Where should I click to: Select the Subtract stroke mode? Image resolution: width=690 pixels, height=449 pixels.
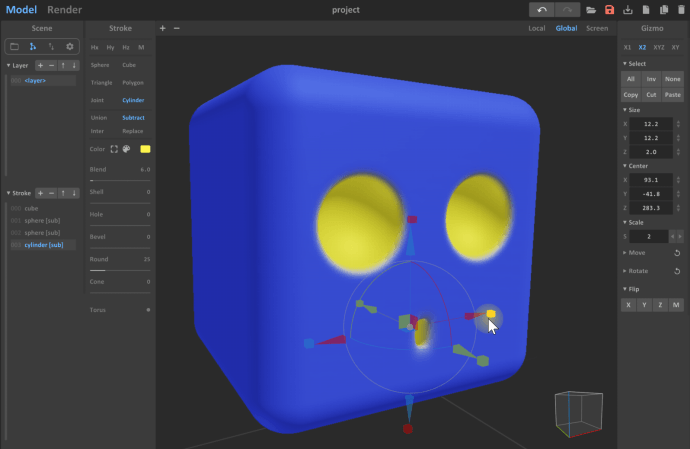click(x=133, y=117)
